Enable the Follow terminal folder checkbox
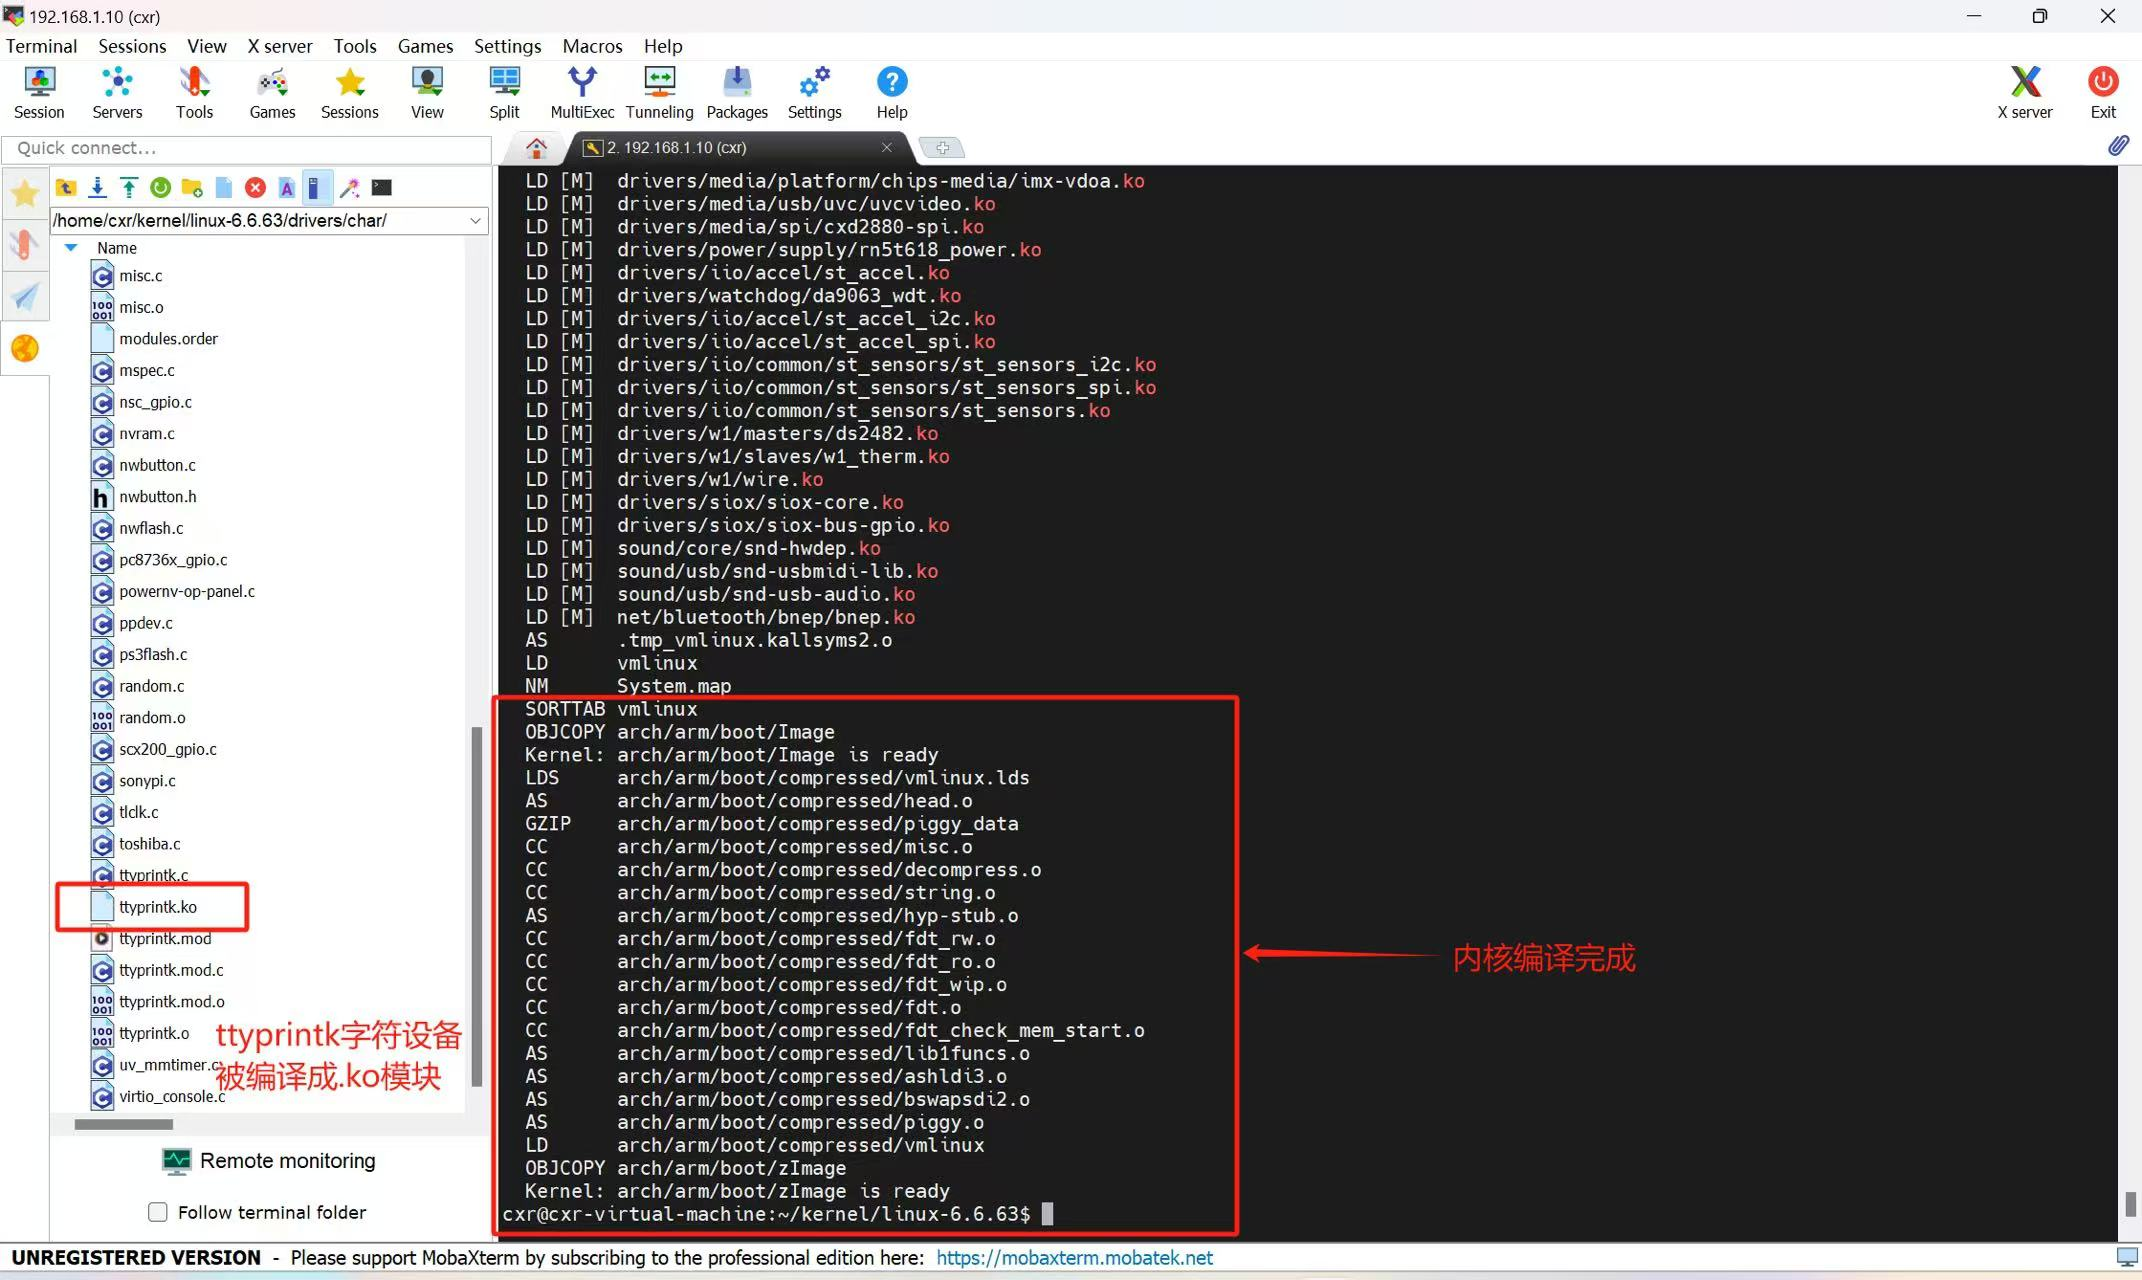This screenshot has height=1280, width=2142. tap(158, 1212)
